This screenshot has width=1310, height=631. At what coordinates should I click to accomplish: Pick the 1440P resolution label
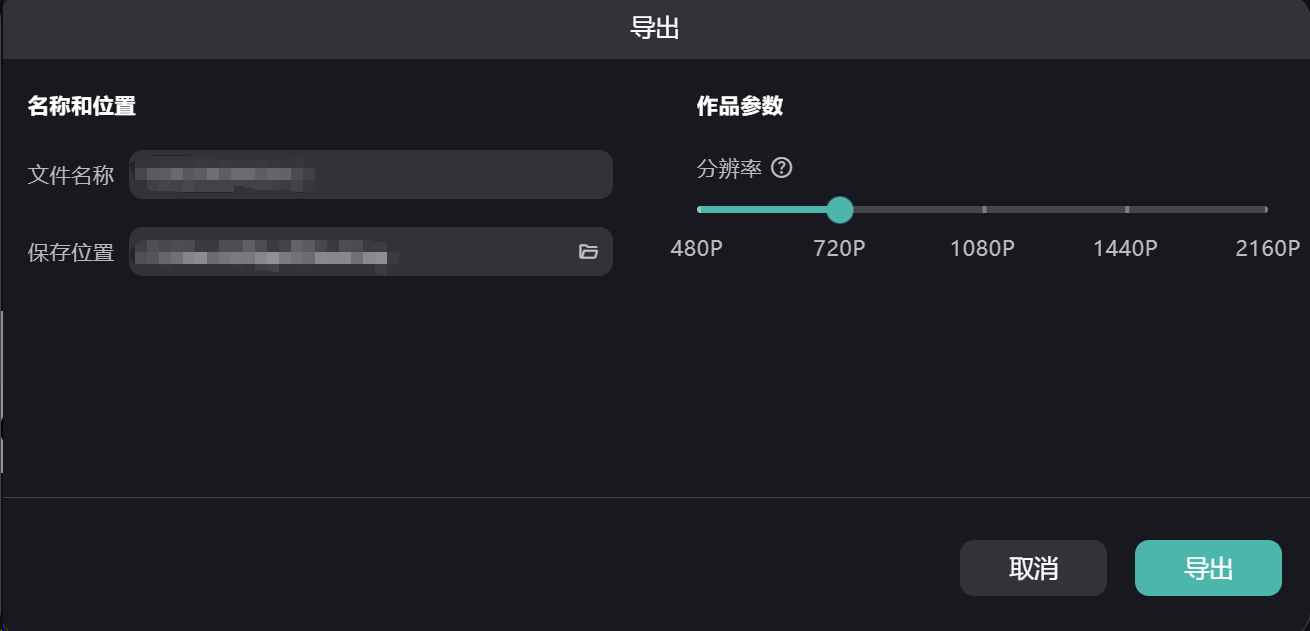click(1125, 249)
